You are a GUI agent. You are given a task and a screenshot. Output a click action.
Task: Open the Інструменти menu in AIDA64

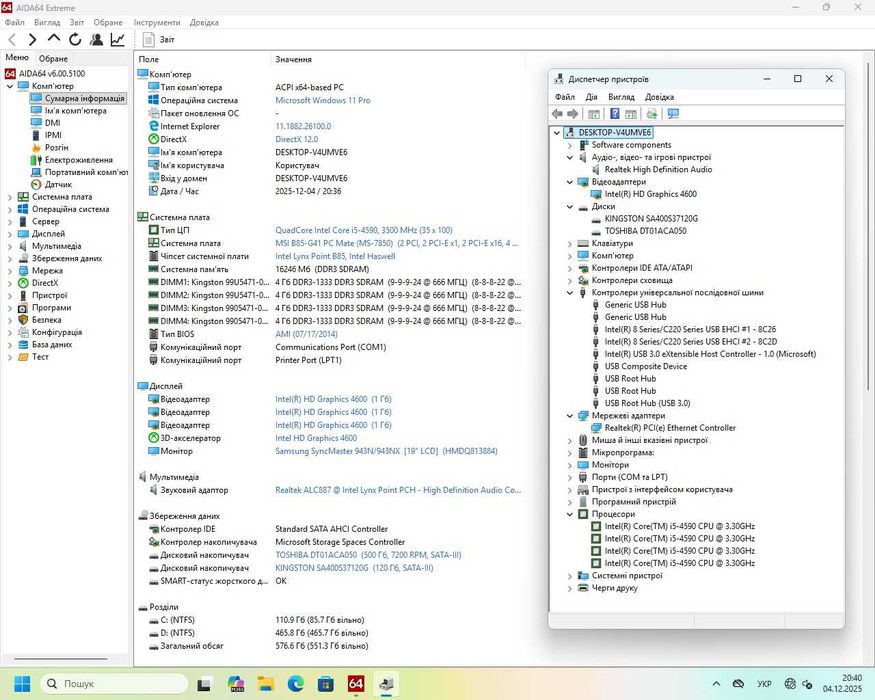(157, 22)
